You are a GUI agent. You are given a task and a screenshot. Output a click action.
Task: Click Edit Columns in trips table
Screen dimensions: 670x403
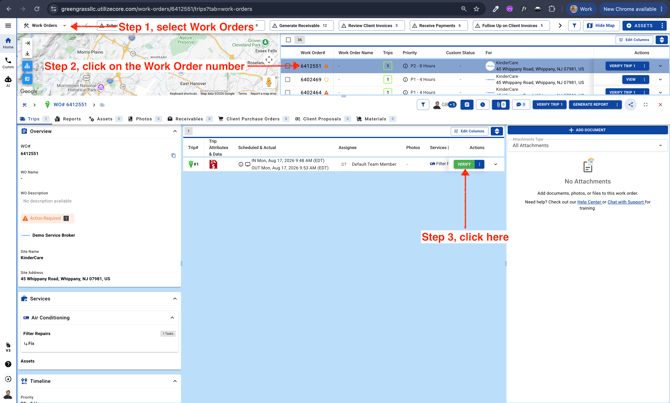(x=469, y=131)
